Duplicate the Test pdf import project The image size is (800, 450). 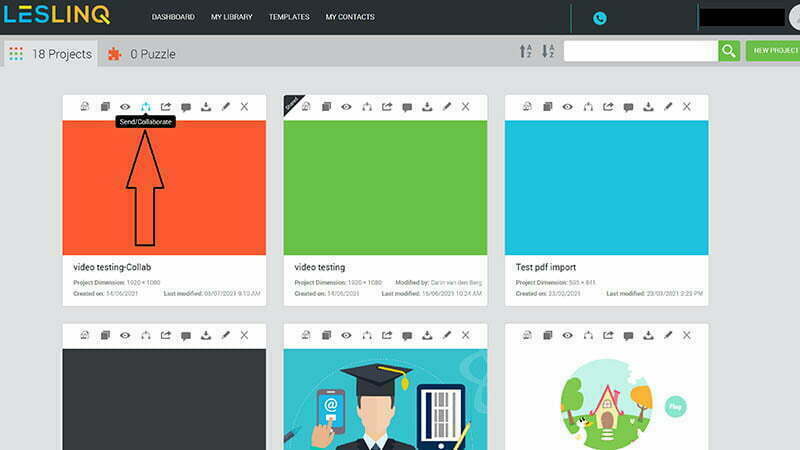click(547, 107)
